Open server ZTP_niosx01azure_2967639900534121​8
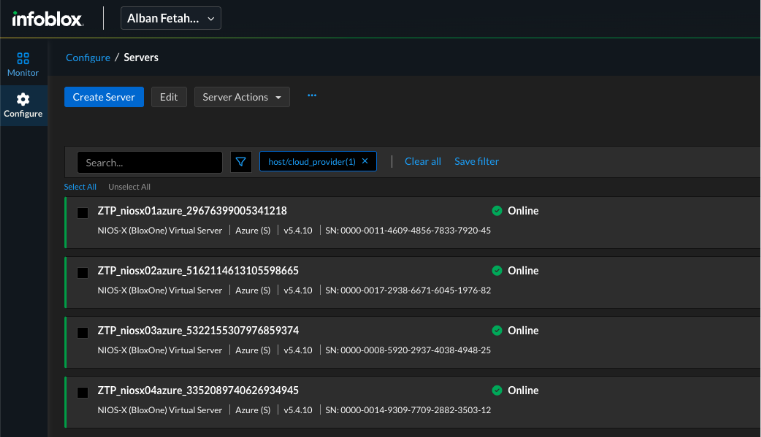The image size is (761, 437). tap(192, 211)
